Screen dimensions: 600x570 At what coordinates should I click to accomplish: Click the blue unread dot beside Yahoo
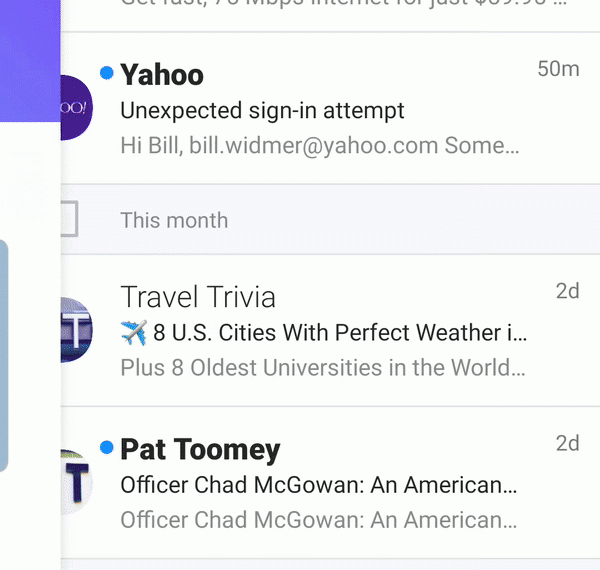[x=107, y=73]
